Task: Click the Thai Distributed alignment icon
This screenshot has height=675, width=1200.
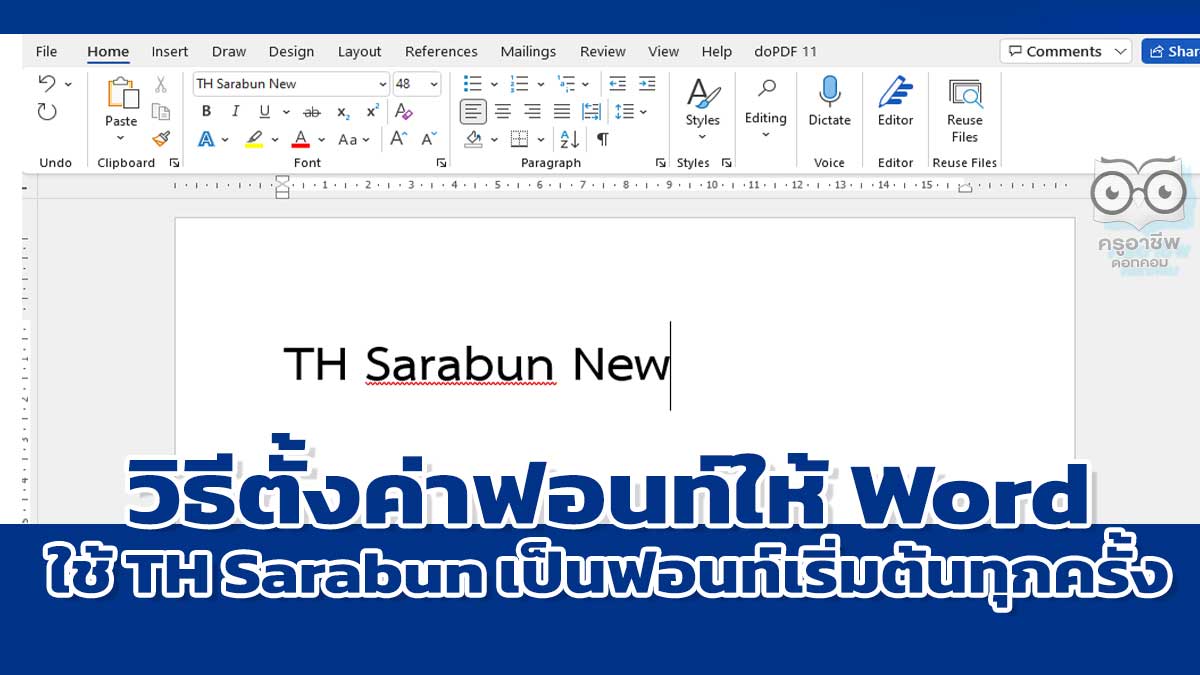Action: point(591,111)
